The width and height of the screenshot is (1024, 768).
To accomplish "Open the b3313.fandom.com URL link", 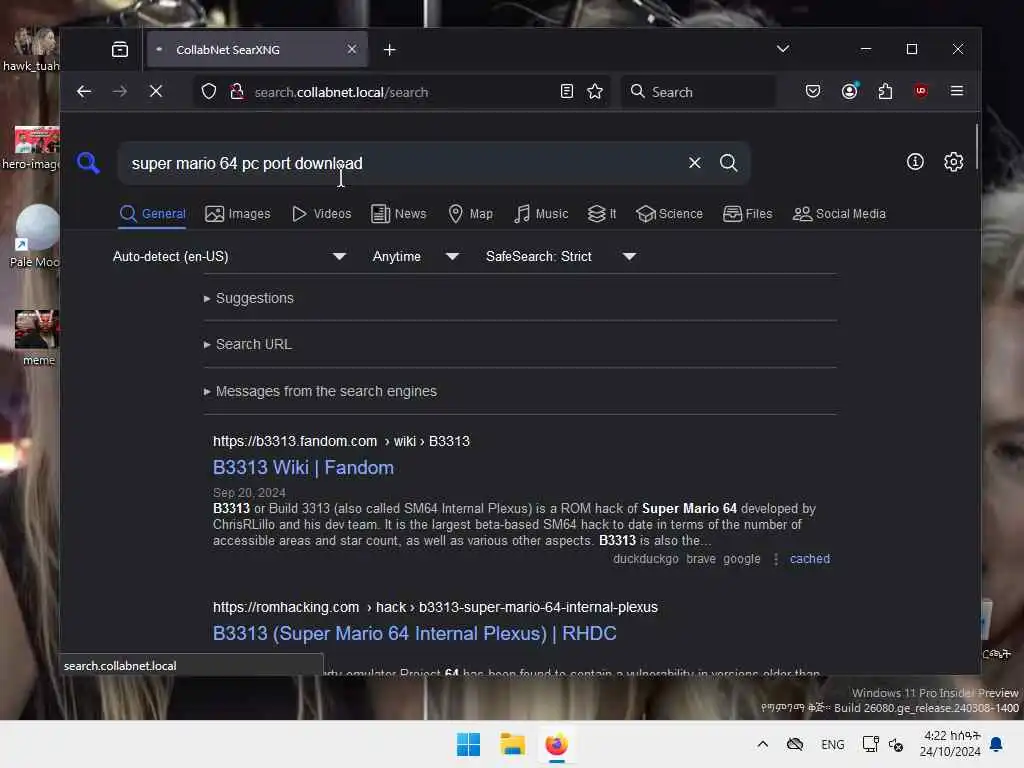I will 341,441.
